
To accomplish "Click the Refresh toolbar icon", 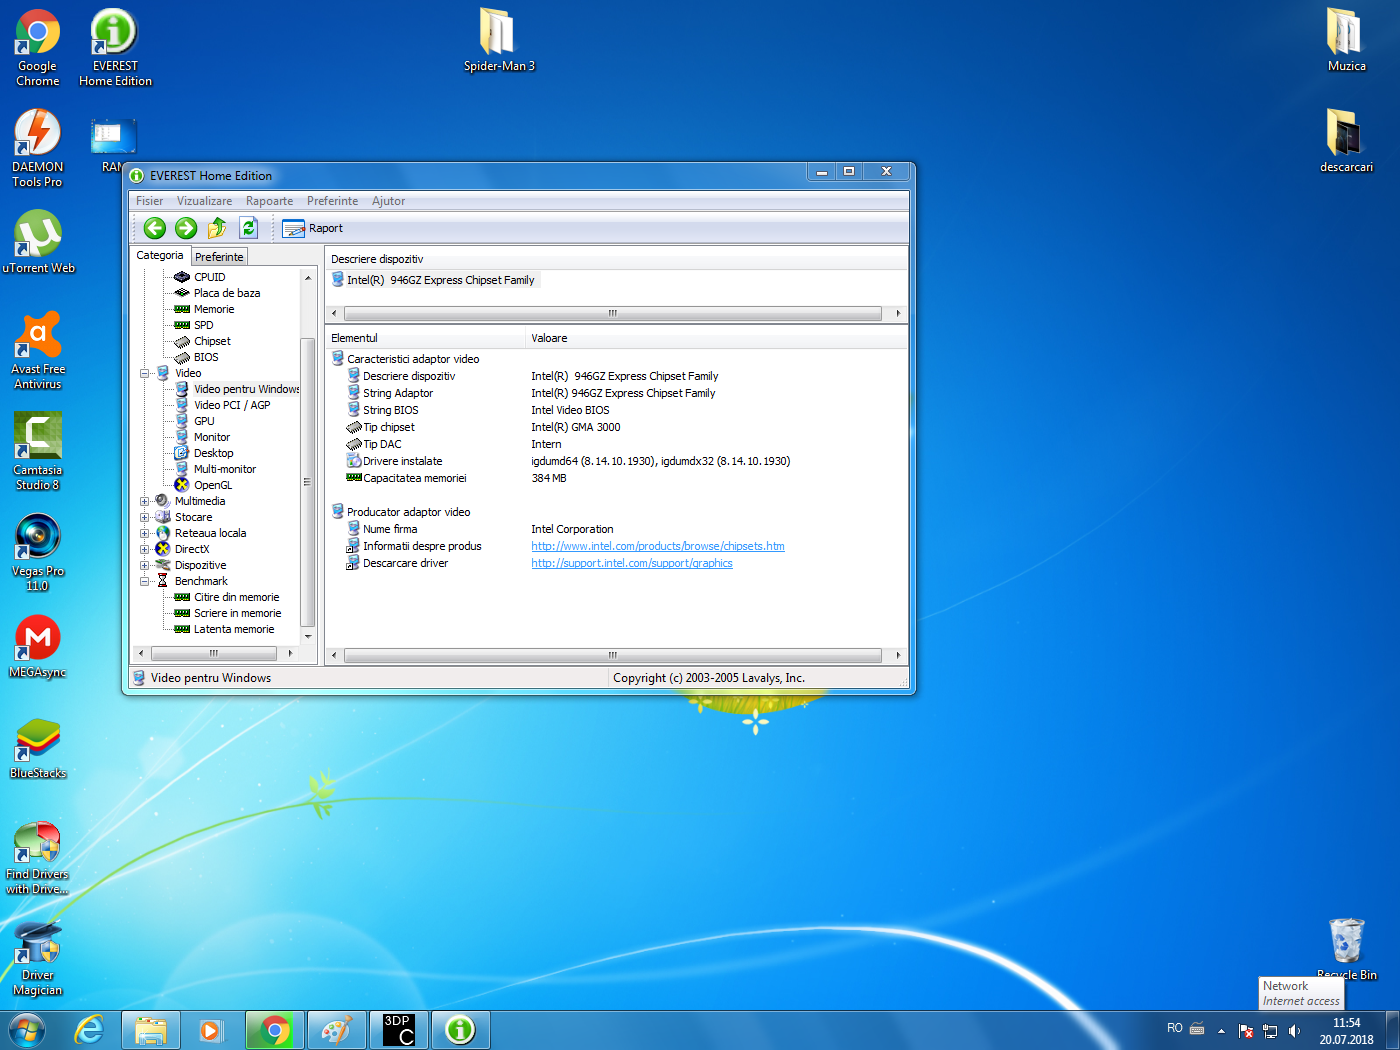I will pos(248,228).
